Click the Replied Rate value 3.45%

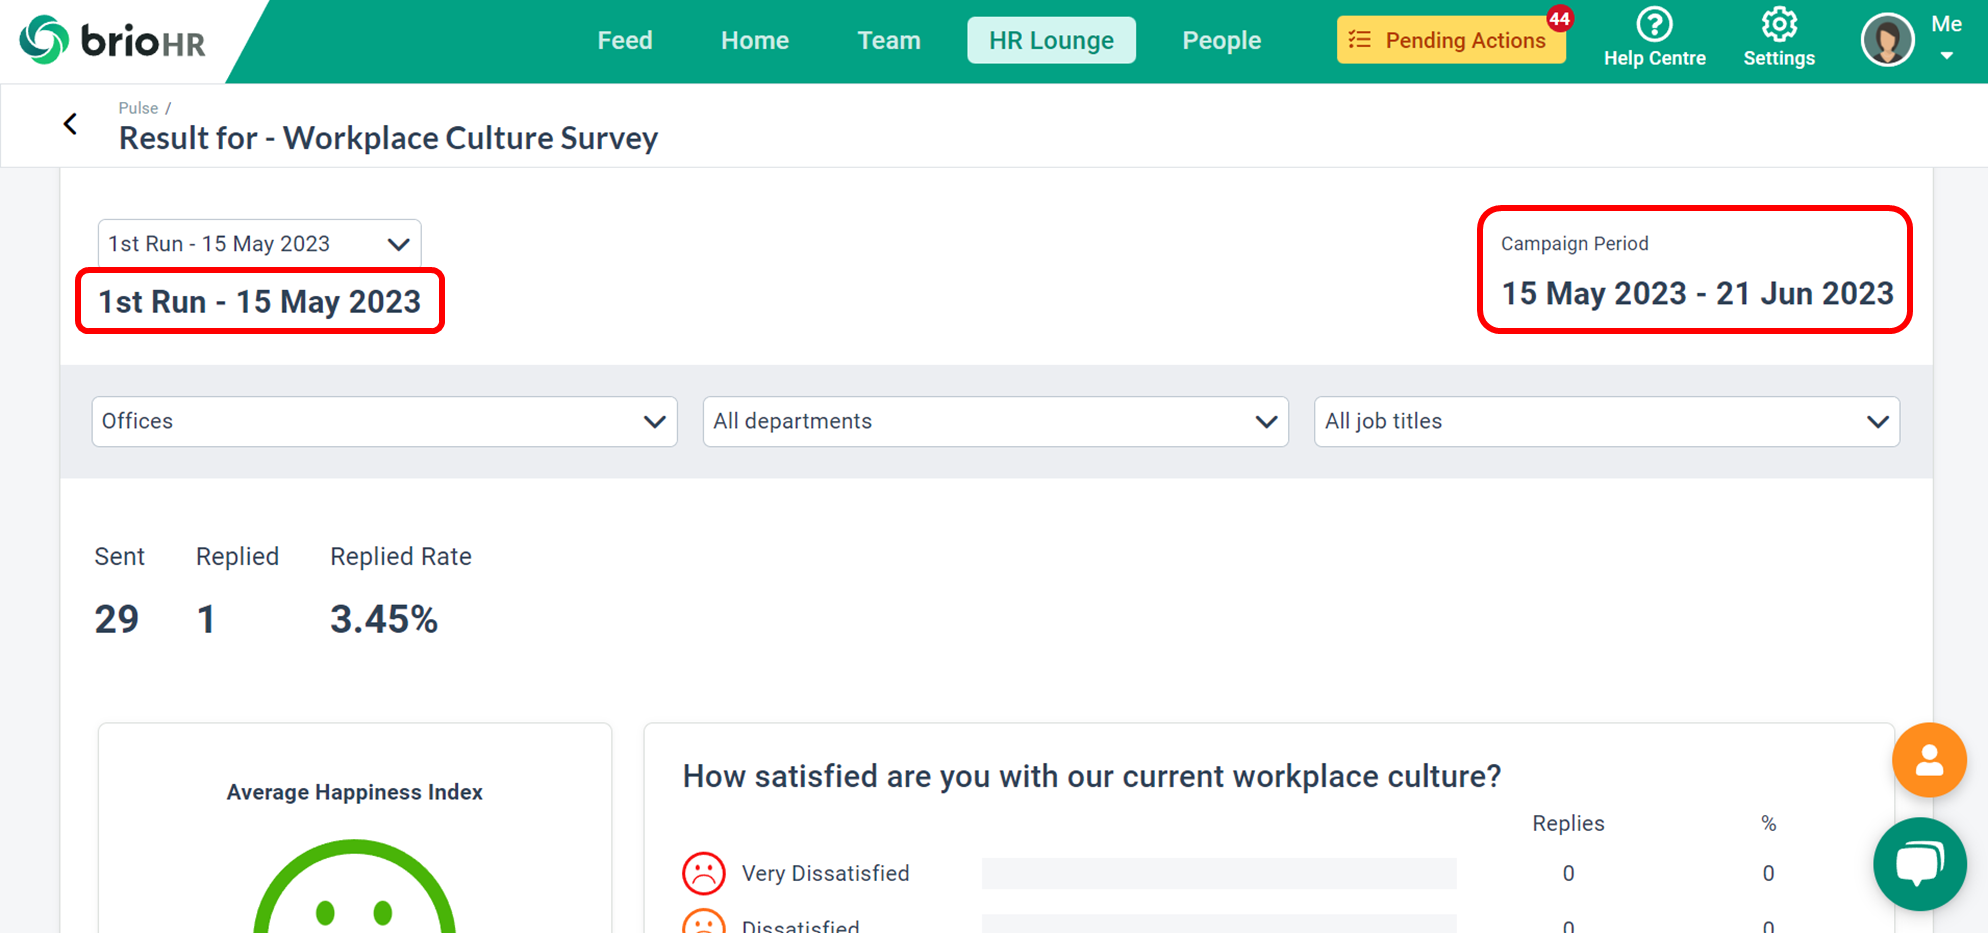coord(384,619)
